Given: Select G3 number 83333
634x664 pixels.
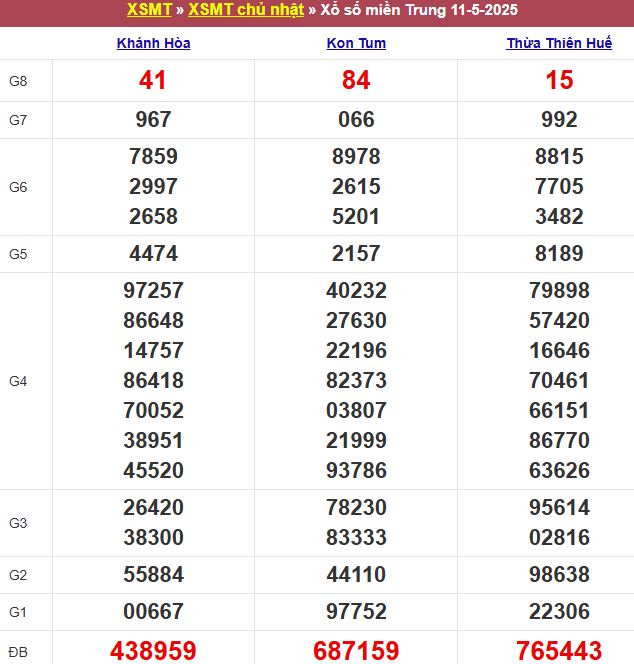Looking at the screenshot, I should 356,537.
